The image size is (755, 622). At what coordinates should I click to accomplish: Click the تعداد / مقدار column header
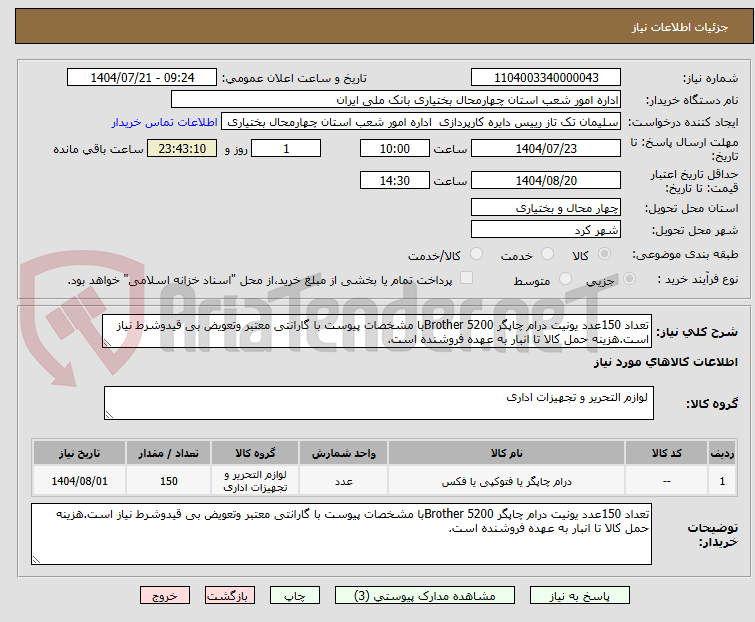pos(169,453)
